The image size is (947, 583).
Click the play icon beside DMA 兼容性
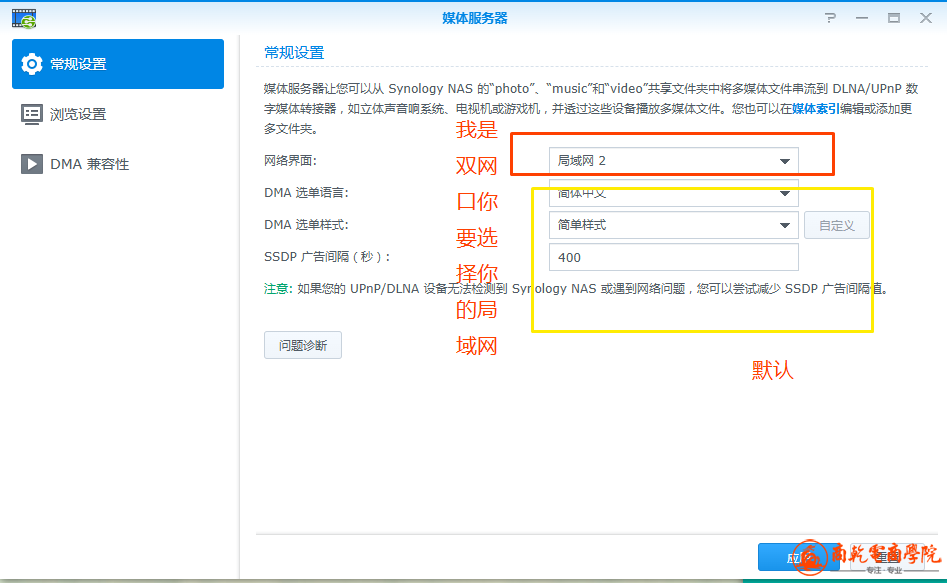32,164
